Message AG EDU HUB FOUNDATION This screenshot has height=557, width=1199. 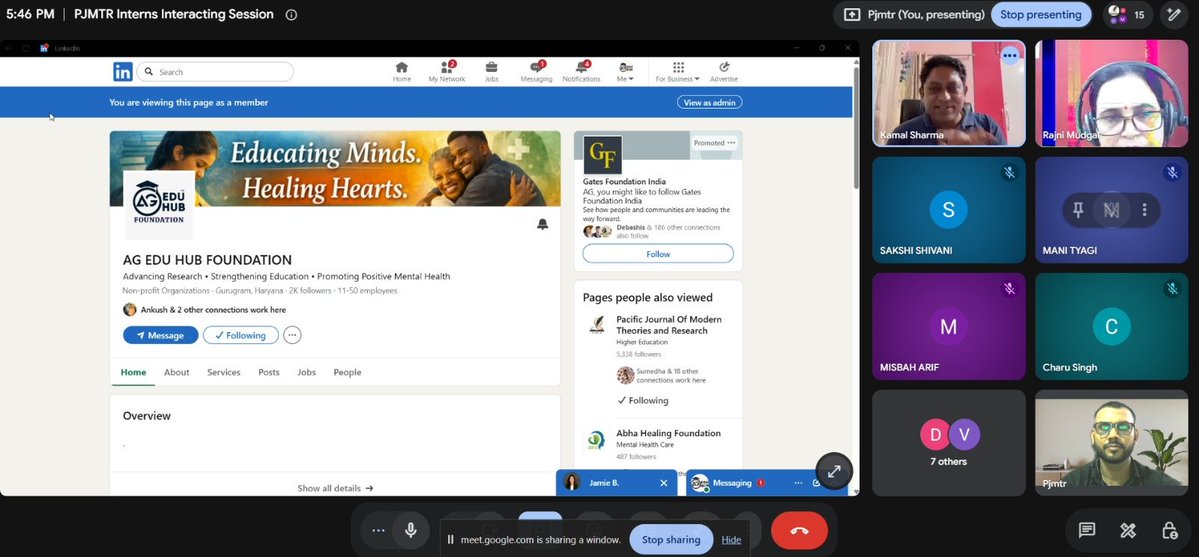click(161, 335)
